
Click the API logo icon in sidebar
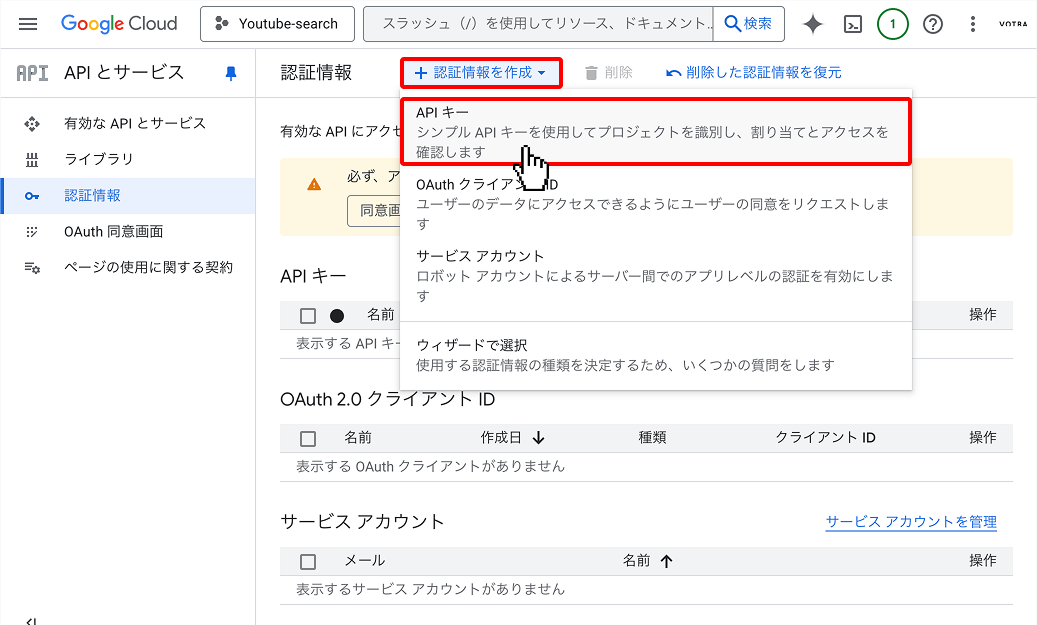pyautogui.click(x=32, y=73)
